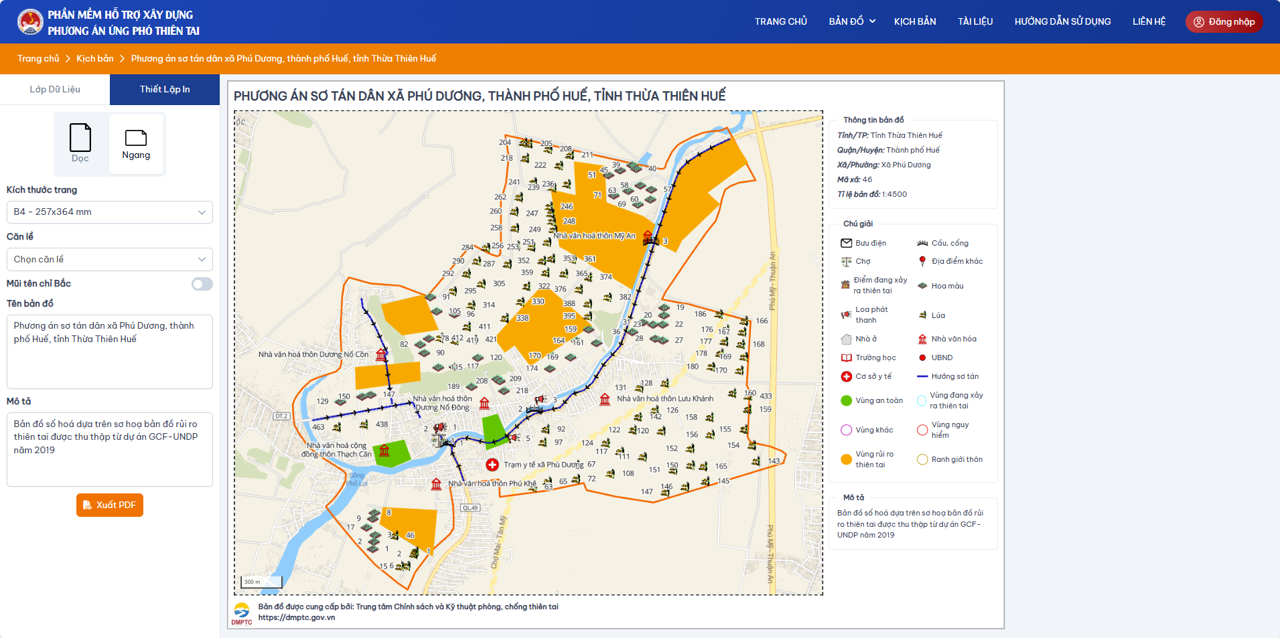Switch to the Lớp Dữ Liệu tab
Image resolution: width=1280 pixels, height=638 pixels.
pos(55,89)
